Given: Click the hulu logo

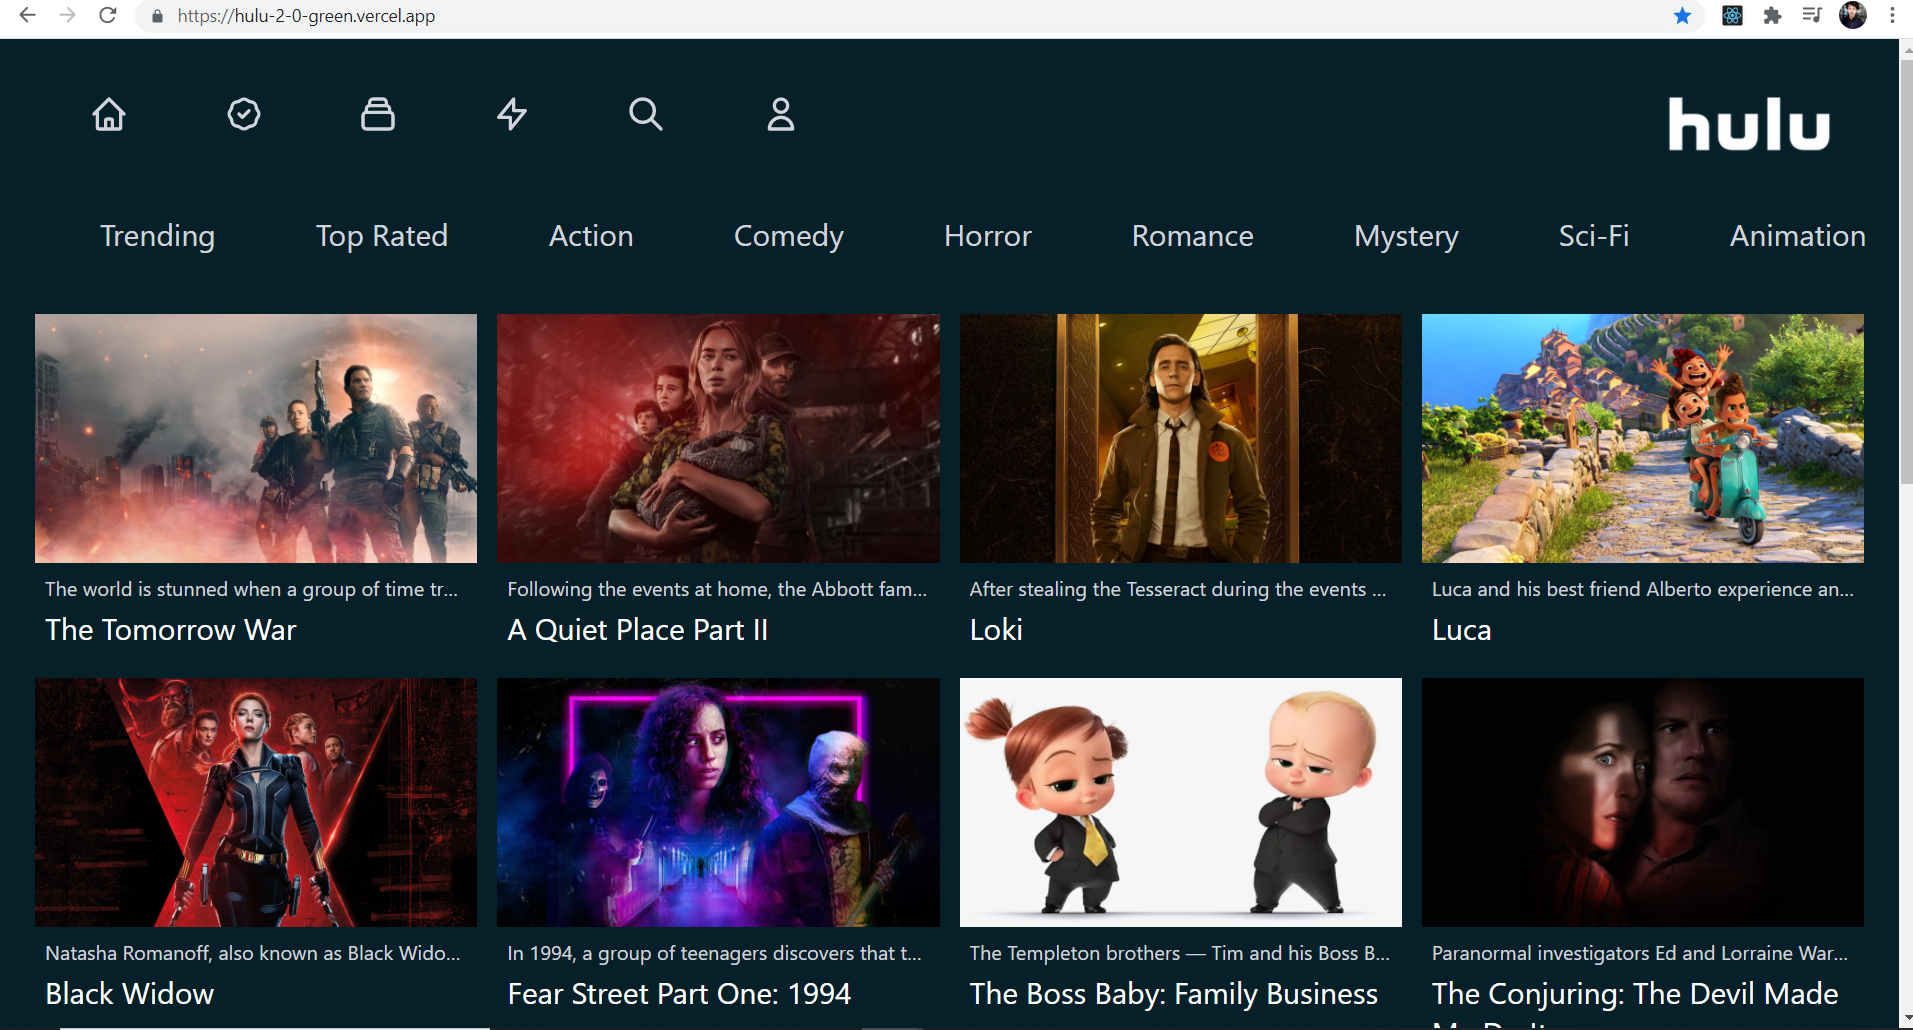Looking at the screenshot, I should click(x=1748, y=125).
